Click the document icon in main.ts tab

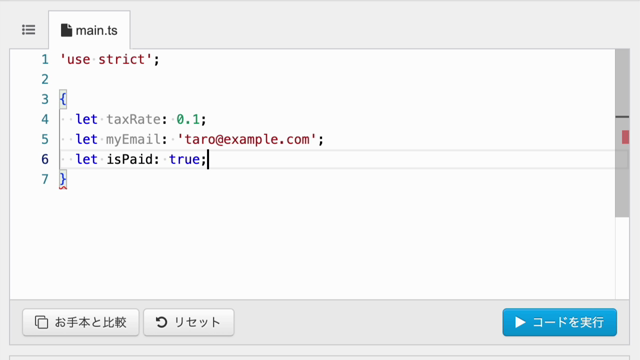point(66,30)
